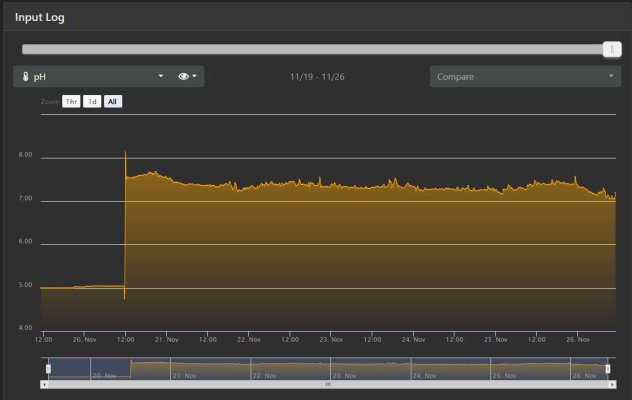This screenshot has width=632, height=400.
Task: Click the 26. Nov x-axis label
Action: 578,340
